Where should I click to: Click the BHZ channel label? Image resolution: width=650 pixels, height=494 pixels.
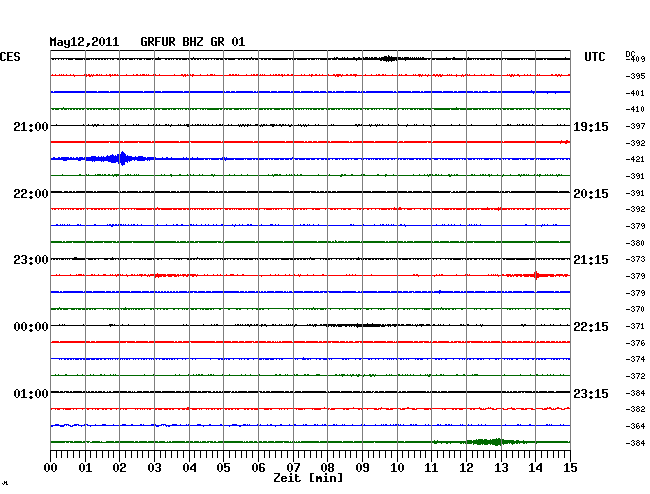193,42
